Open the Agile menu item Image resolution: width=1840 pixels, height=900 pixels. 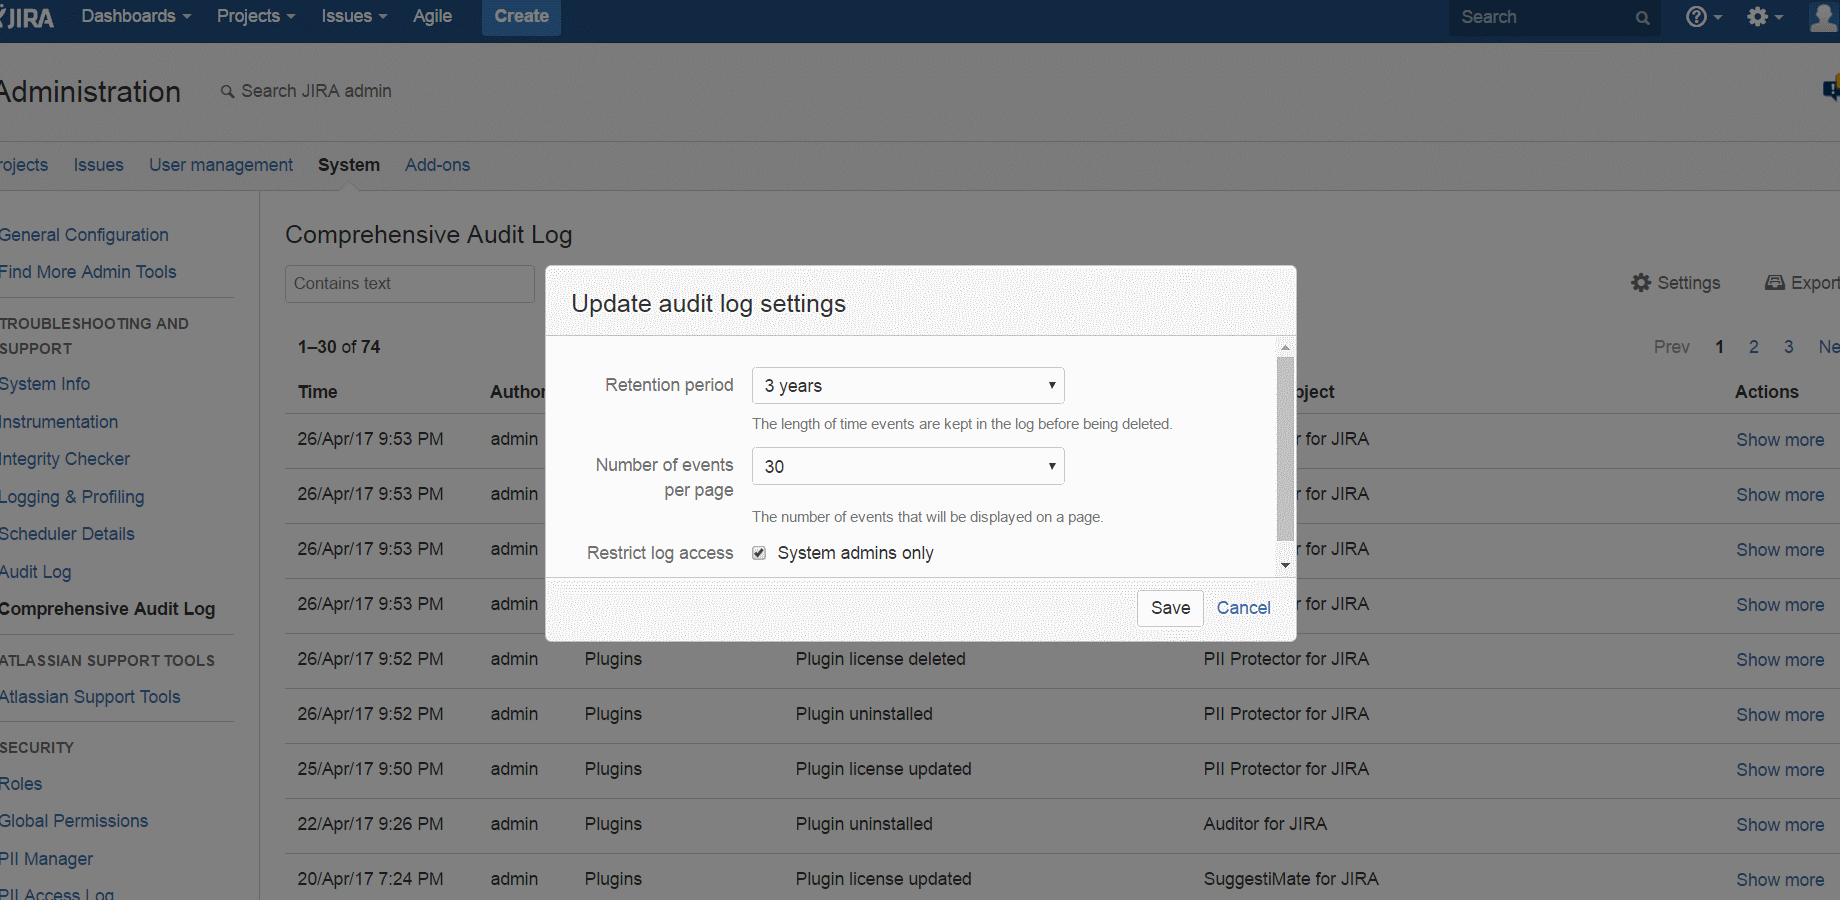[x=432, y=17]
